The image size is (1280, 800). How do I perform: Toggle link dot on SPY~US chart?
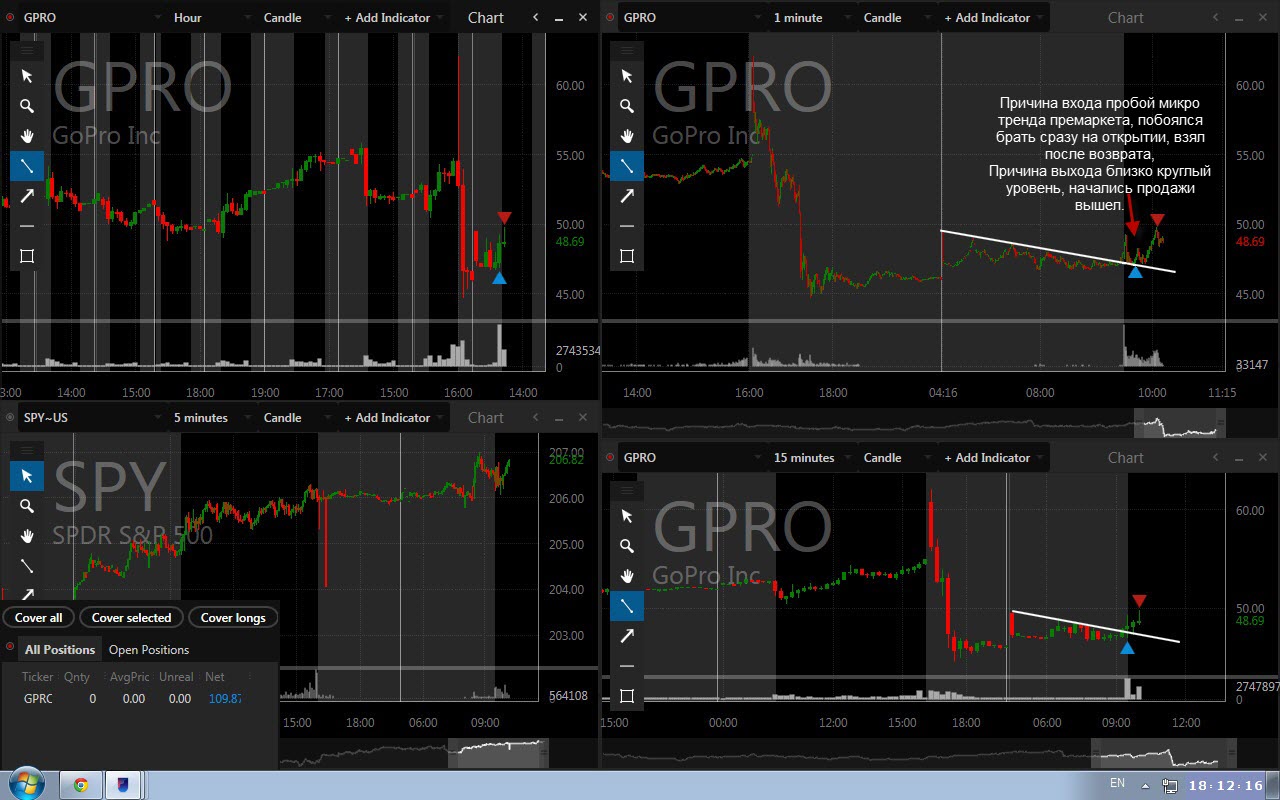10,418
